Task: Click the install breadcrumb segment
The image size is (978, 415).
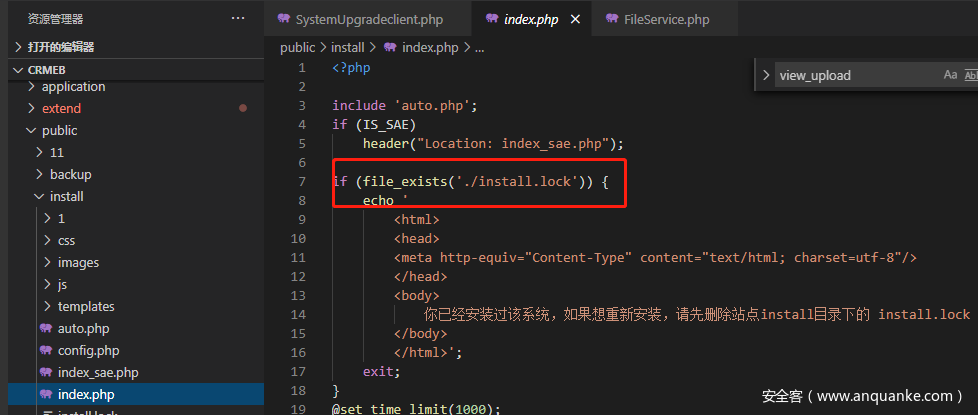Action: [x=347, y=47]
